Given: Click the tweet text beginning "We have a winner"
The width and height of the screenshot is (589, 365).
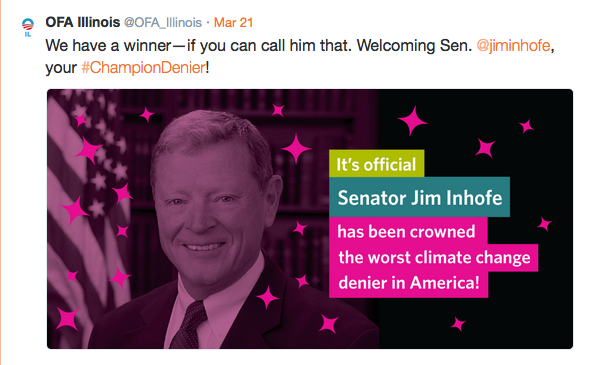Looking at the screenshot, I should (300, 57).
